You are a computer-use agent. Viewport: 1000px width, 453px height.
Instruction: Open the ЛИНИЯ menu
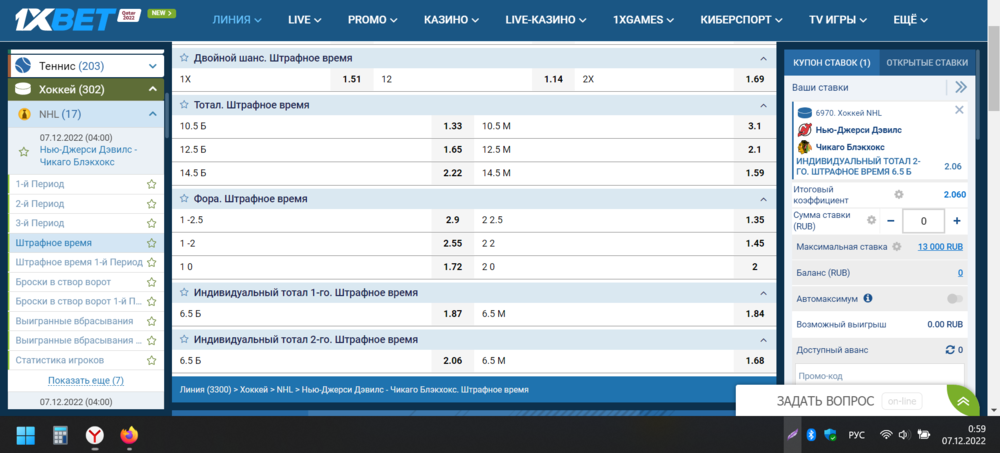click(237, 20)
